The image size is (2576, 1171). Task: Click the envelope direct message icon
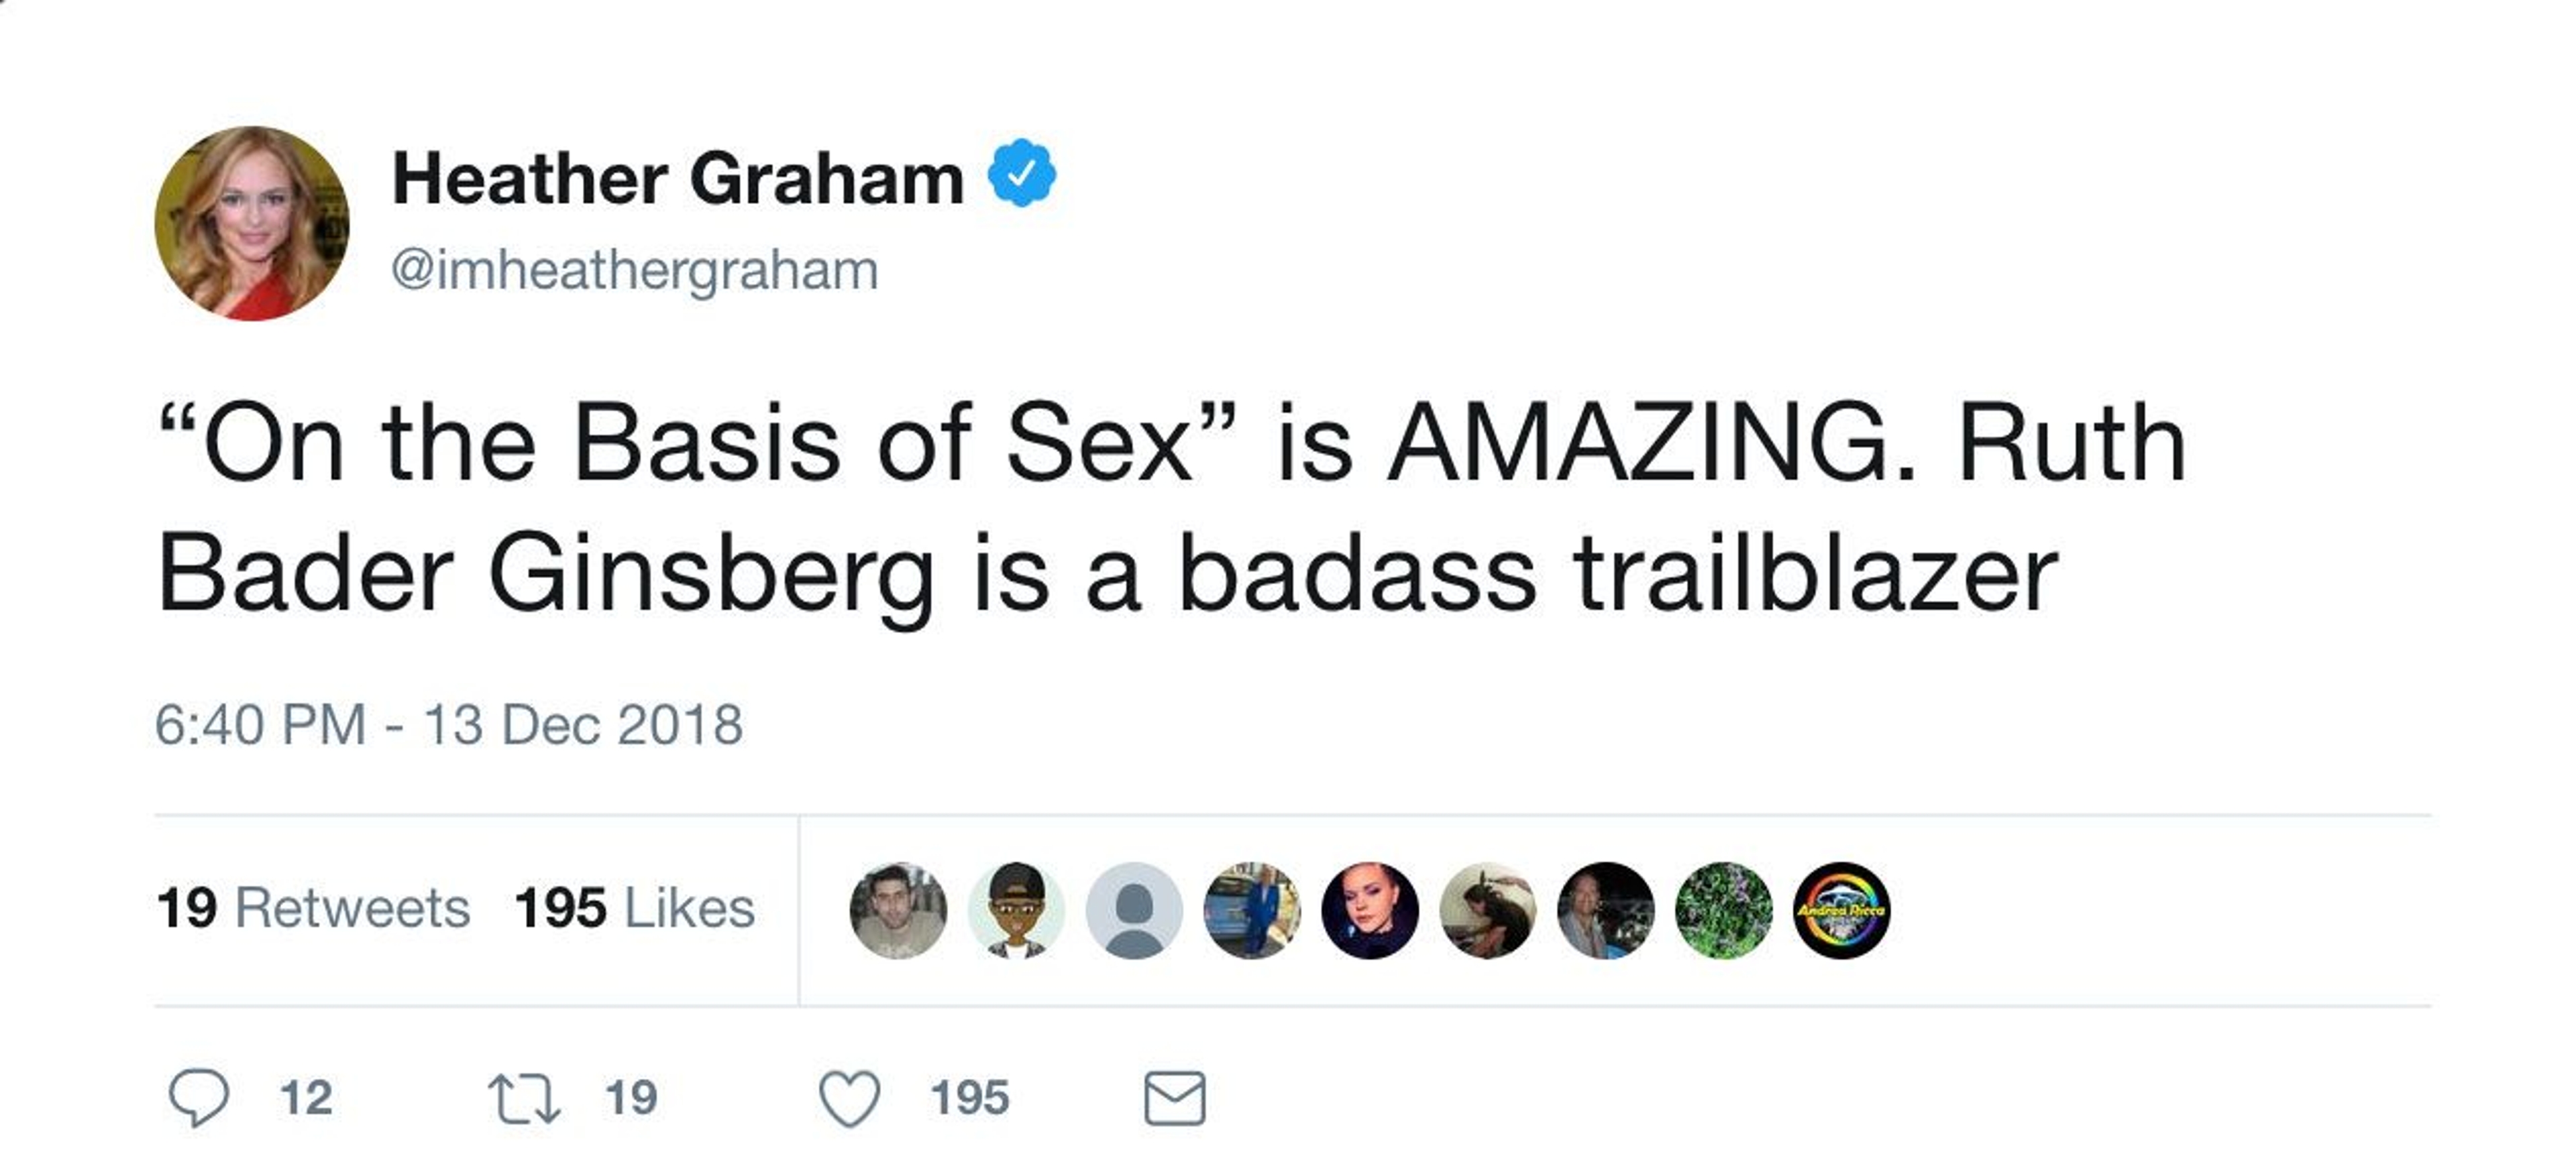click(x=1174, y=1098)
